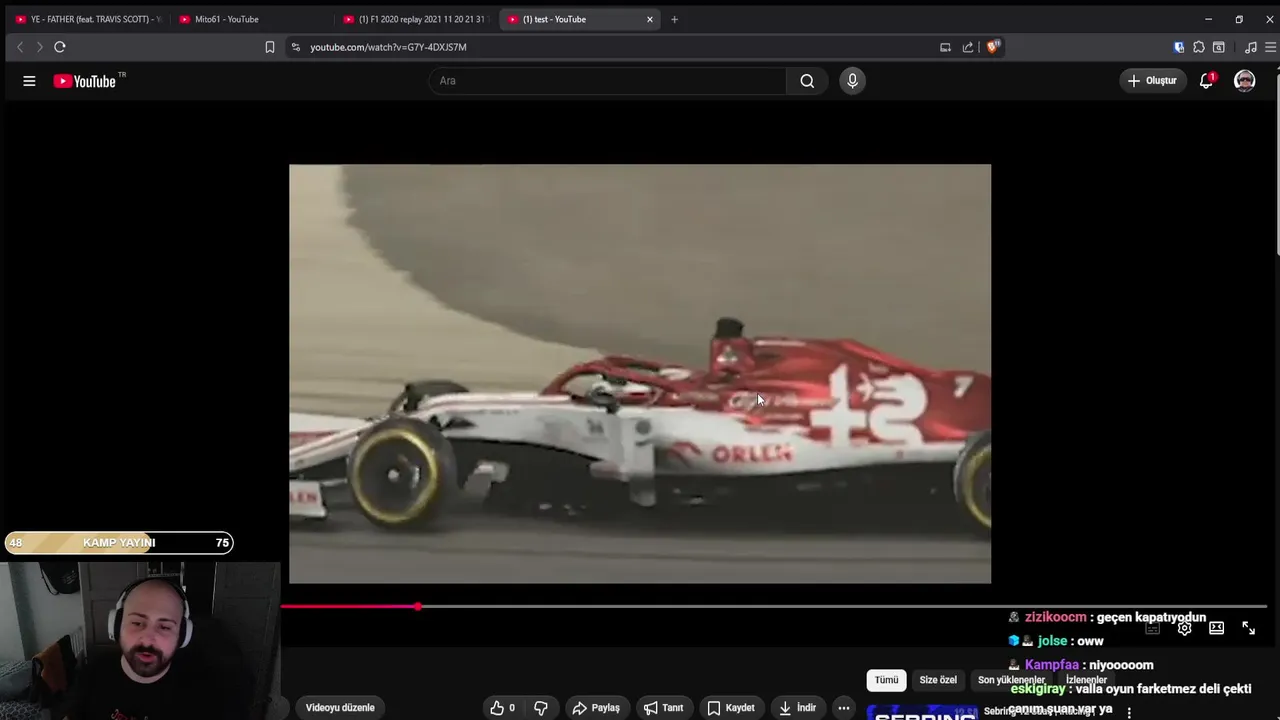1280x720 pixels.
Task: Open the browser main menu icon
Action: click(1270, 47)
